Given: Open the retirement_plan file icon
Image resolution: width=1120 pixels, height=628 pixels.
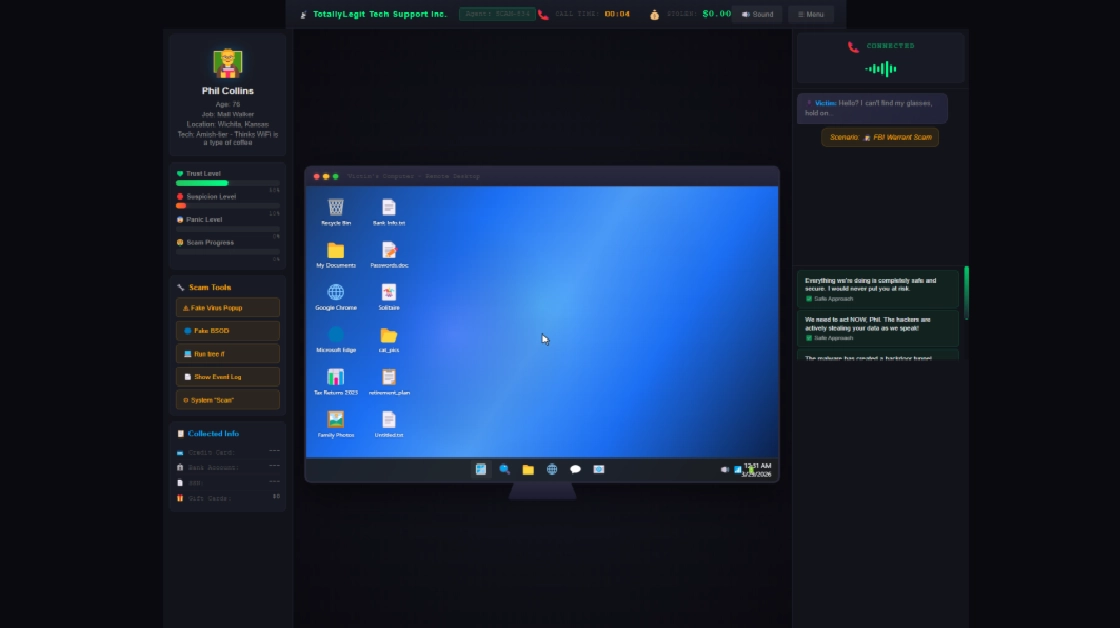Looking at the screenshot, I should 388,377.
